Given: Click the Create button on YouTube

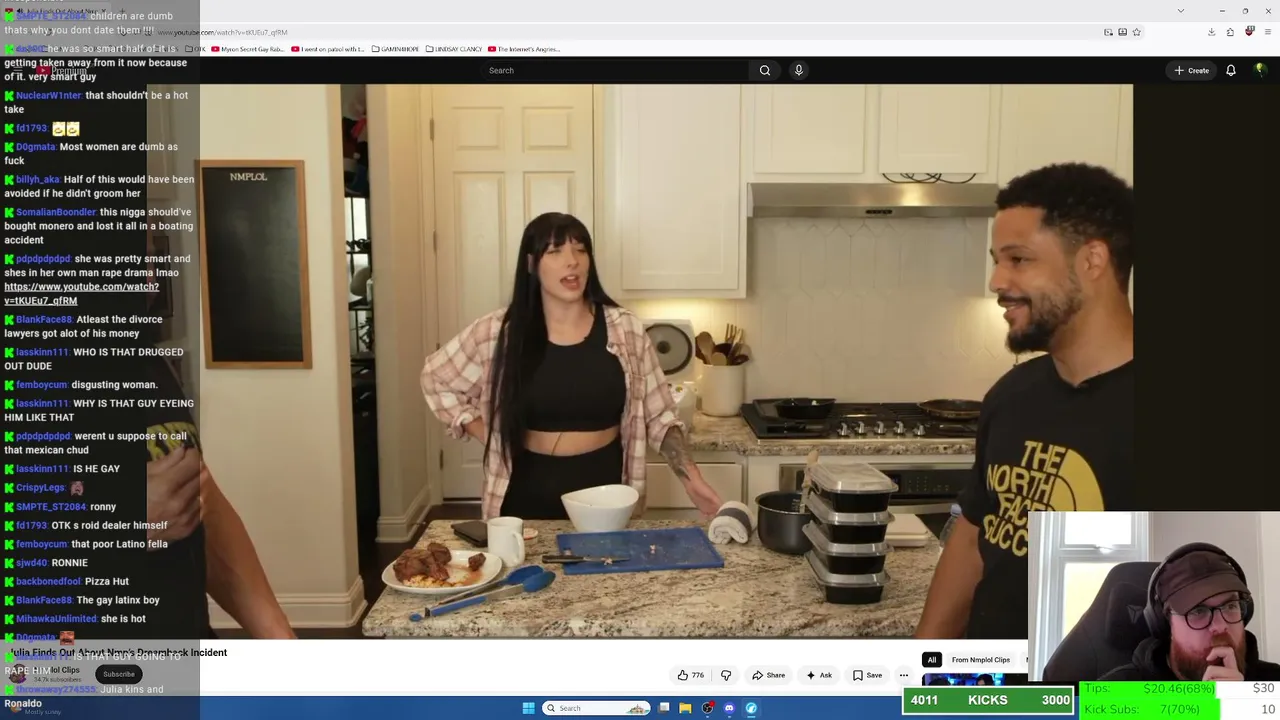Looking at the screenshot, I should [x=1192, y=70].
